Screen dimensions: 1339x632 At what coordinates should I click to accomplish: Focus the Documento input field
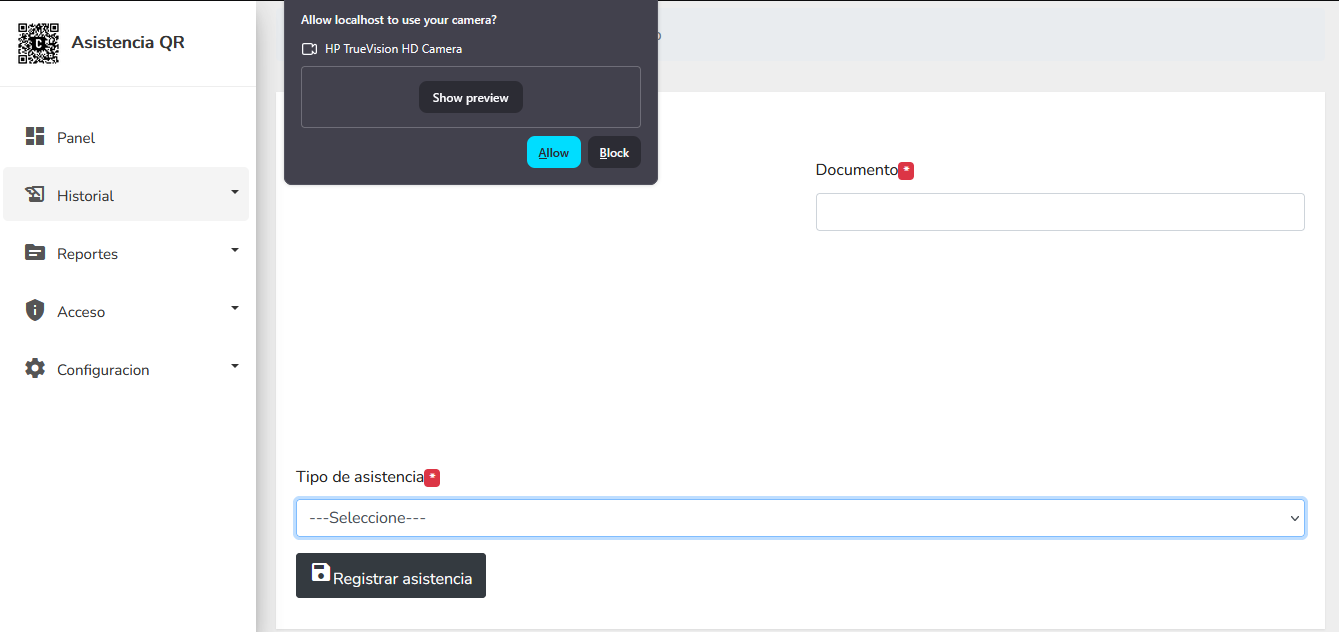1060,212
